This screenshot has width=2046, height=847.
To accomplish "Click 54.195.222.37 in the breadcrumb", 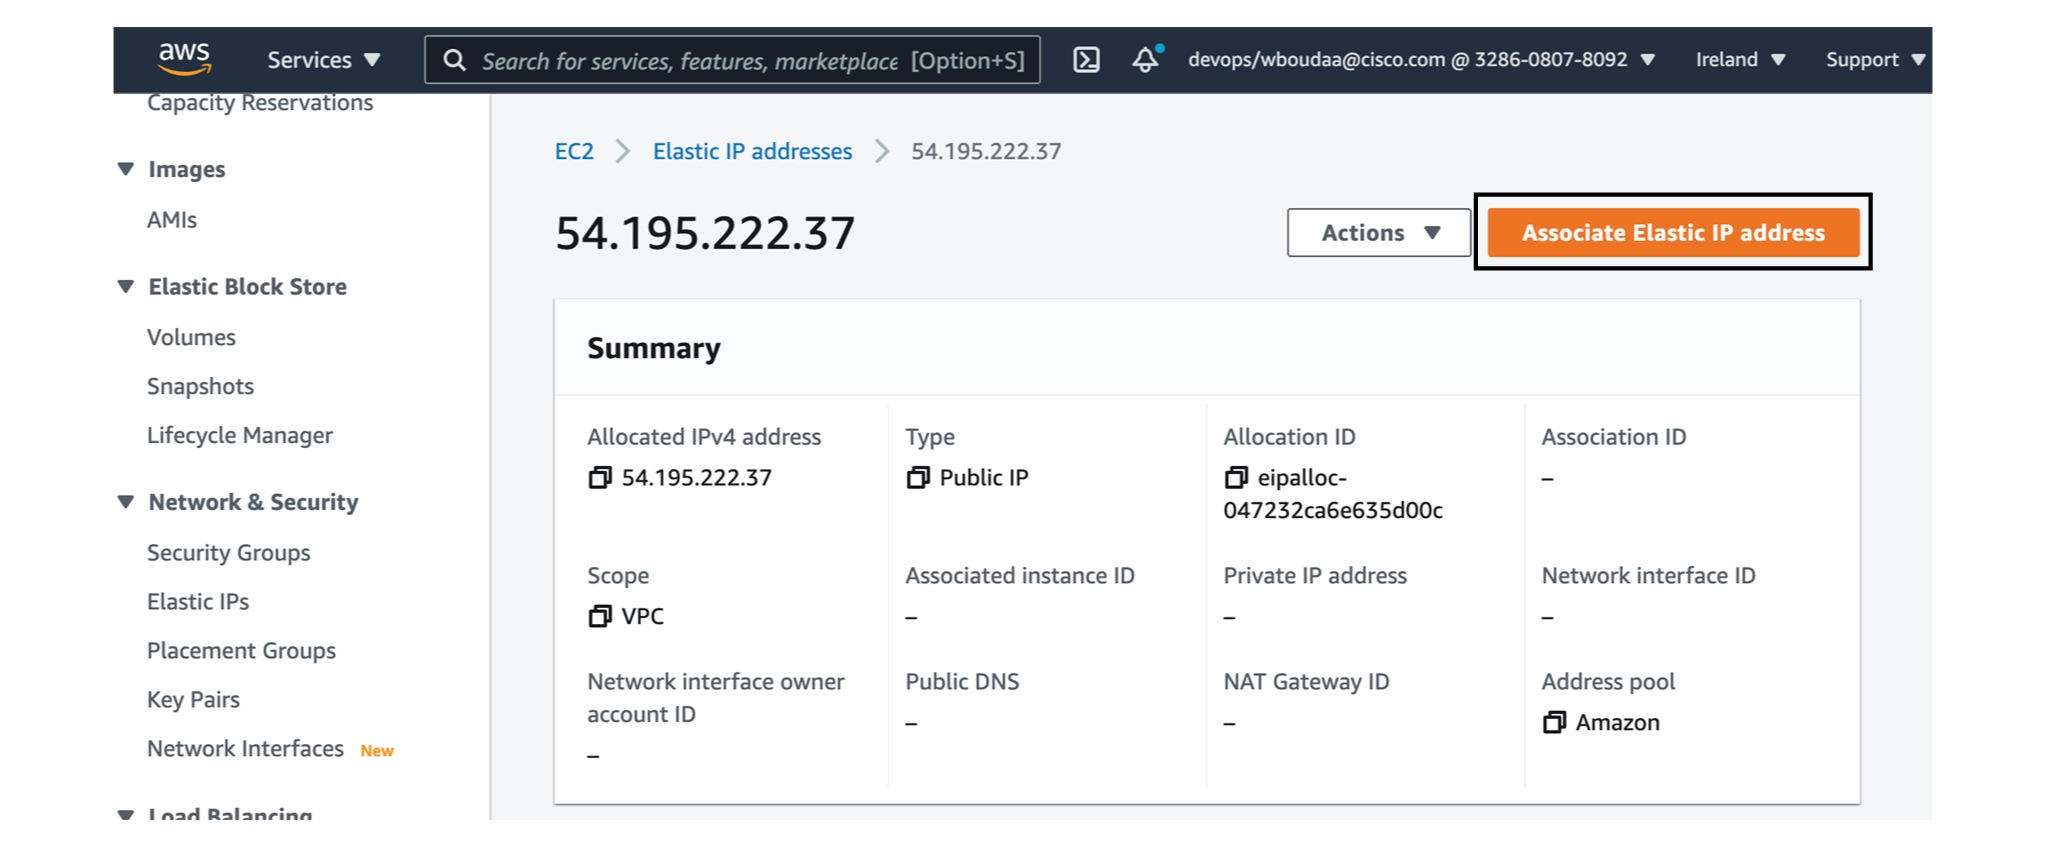I will (x=986, y=151).
